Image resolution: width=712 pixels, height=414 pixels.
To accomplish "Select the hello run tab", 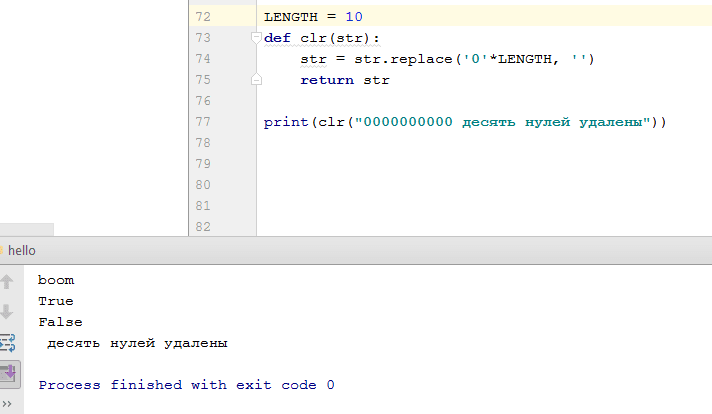I will pos(21,251).
